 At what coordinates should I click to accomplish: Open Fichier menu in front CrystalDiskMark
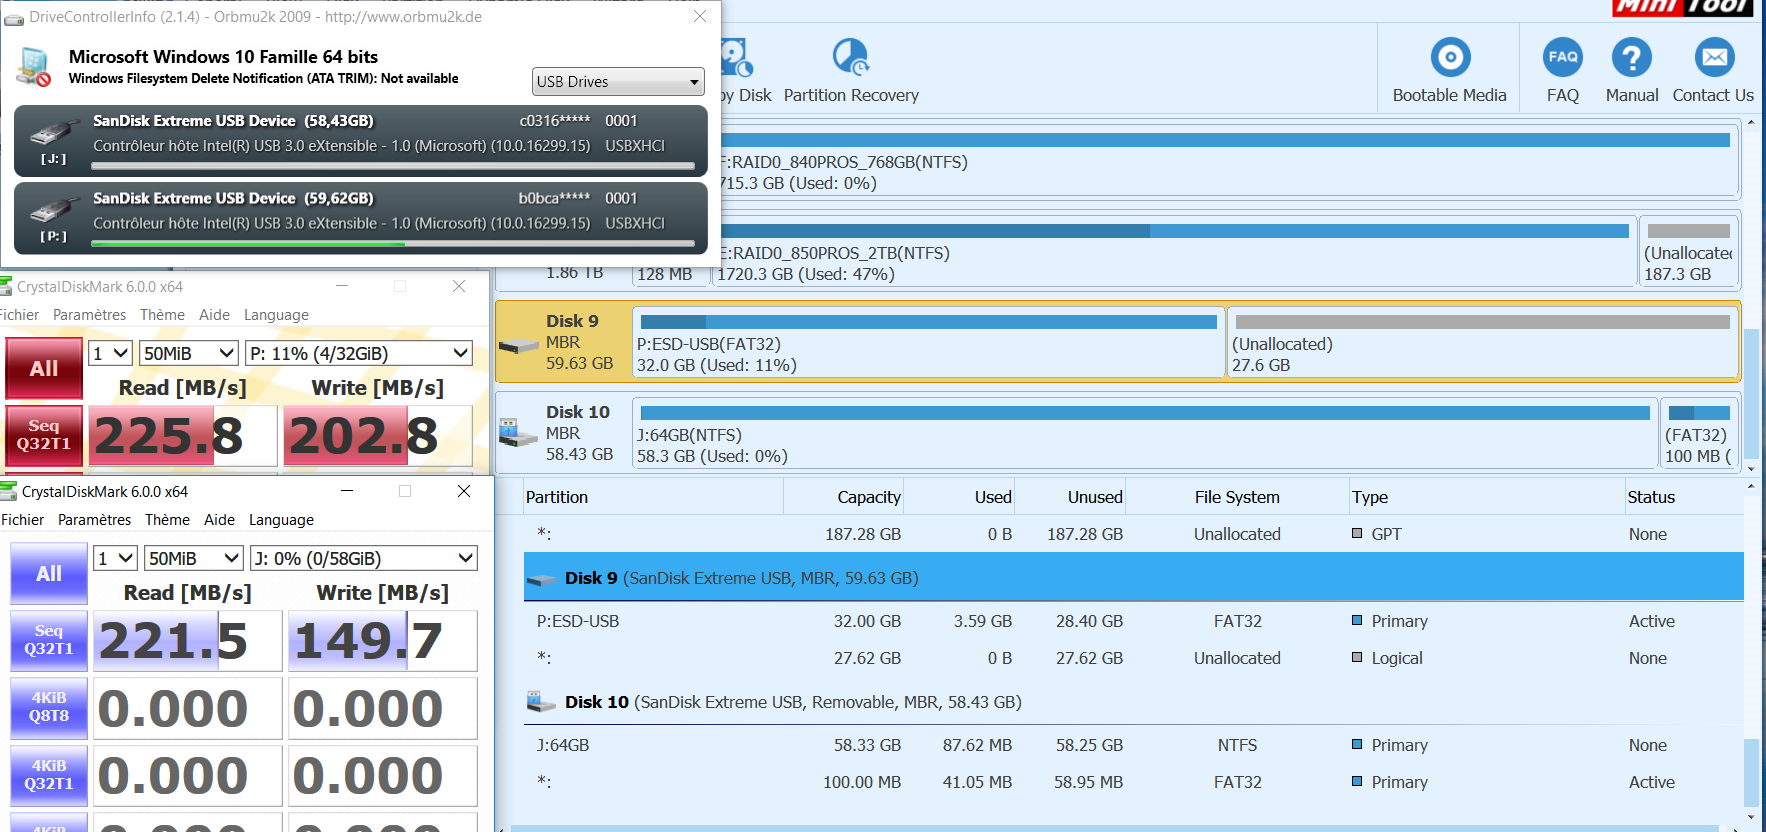click(x=22, y=520)
